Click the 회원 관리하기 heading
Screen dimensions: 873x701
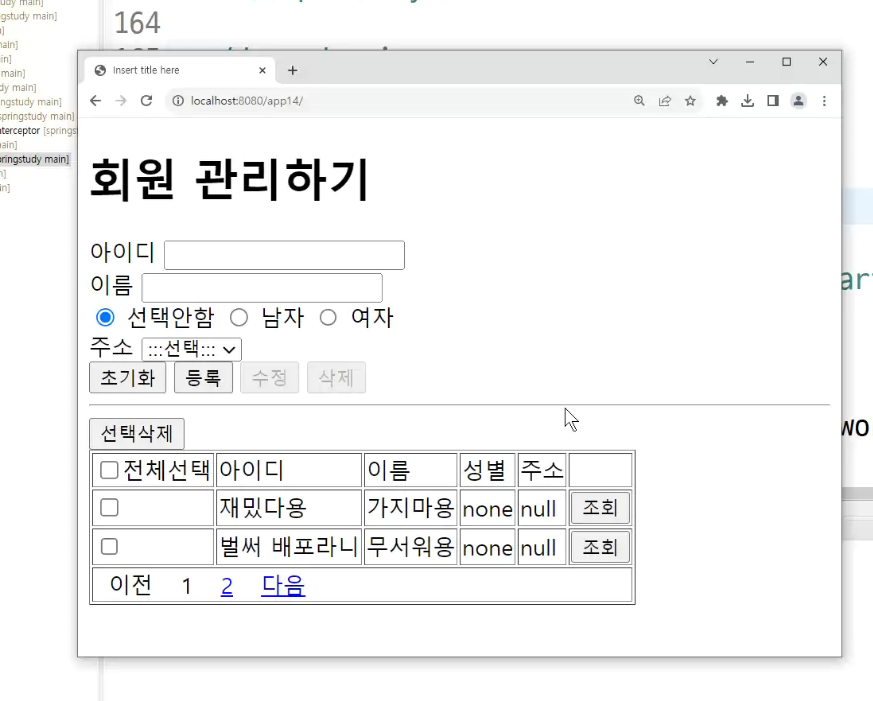(x=229, y=179)
